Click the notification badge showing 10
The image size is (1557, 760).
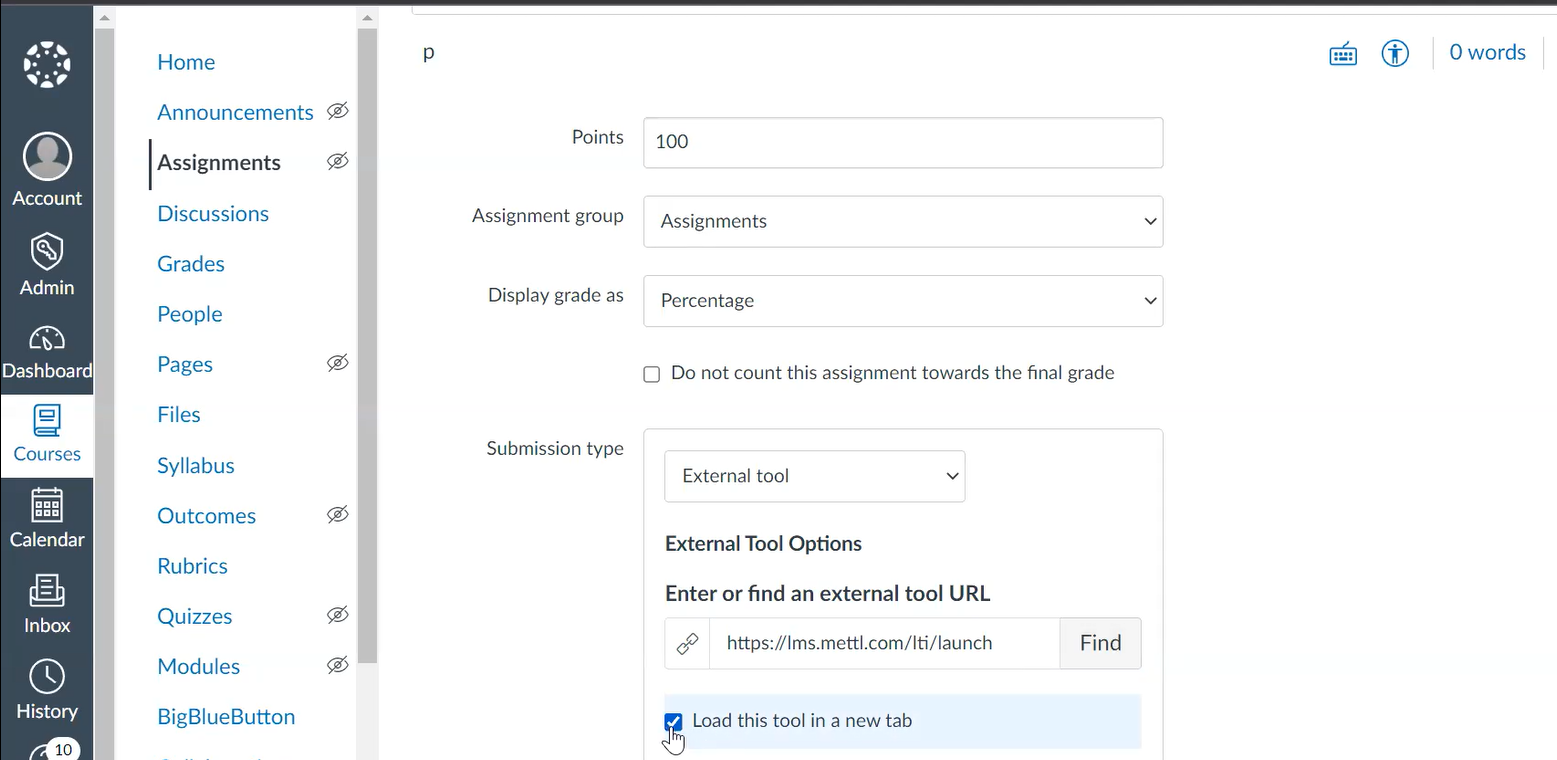[x=63, y=749]
